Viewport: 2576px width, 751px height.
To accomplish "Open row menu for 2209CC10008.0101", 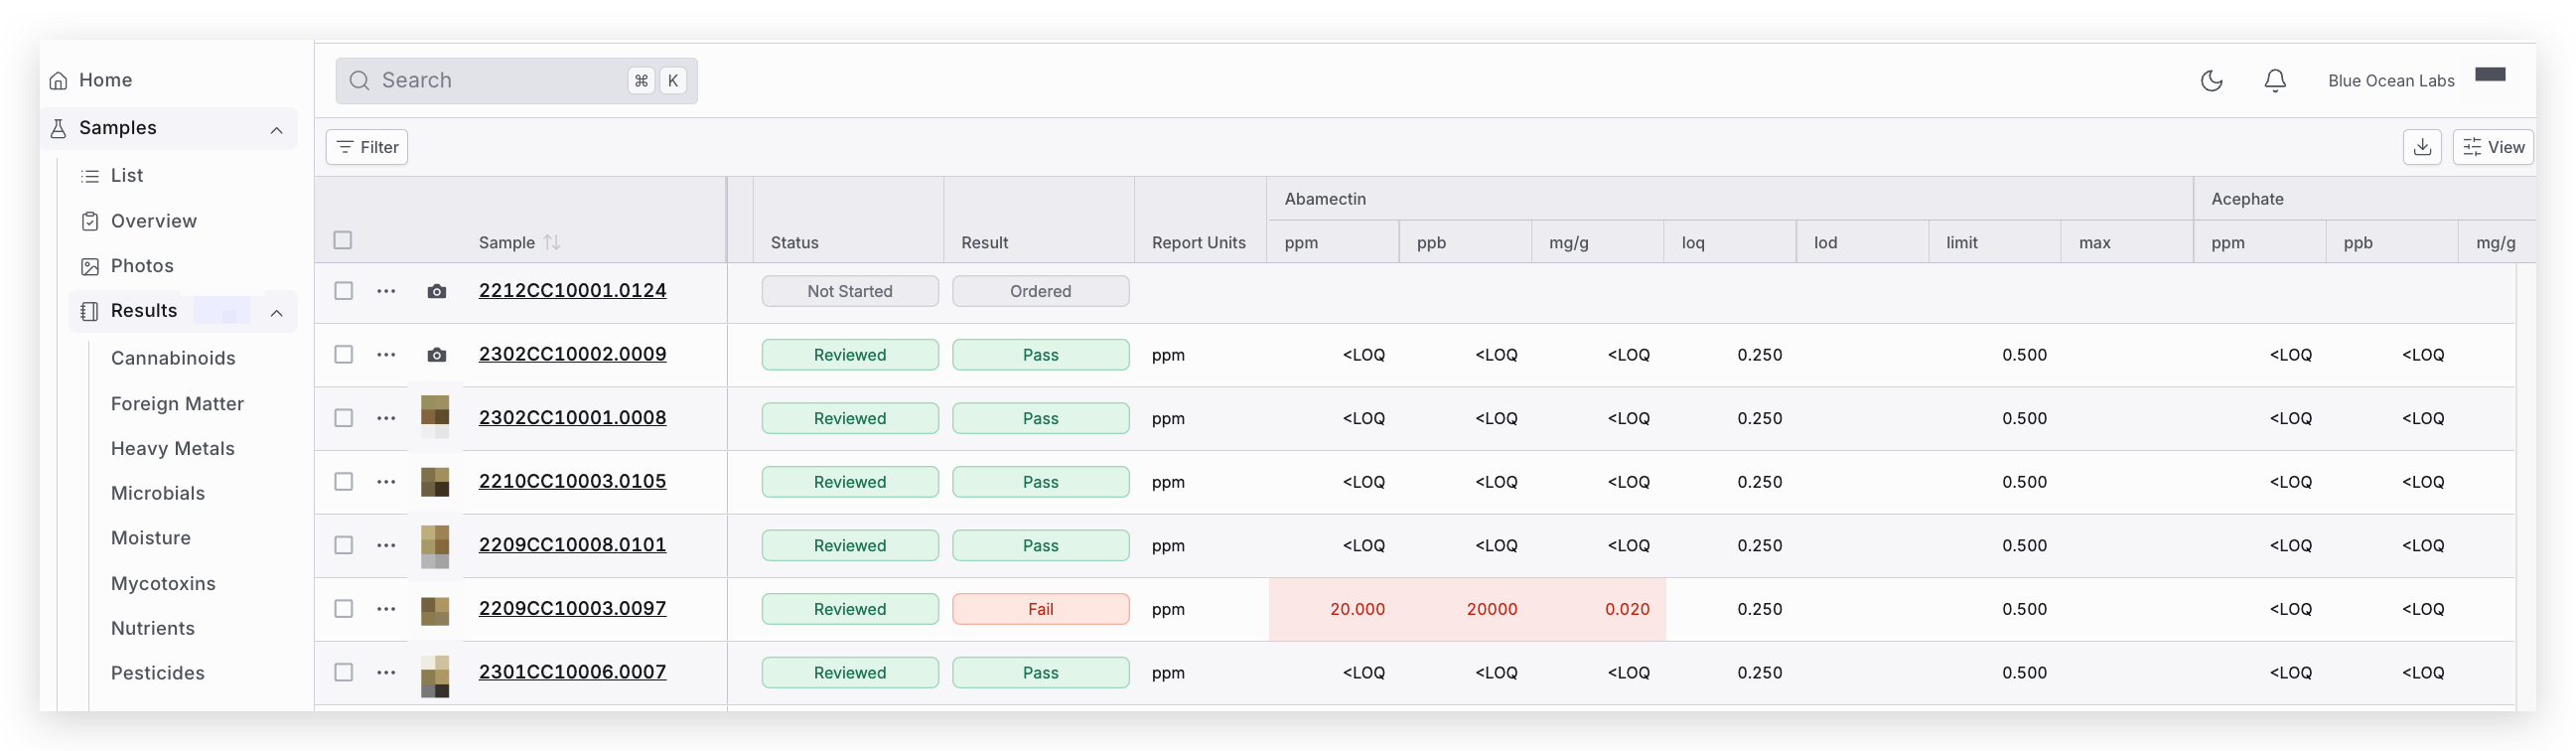I will (386, 545).
